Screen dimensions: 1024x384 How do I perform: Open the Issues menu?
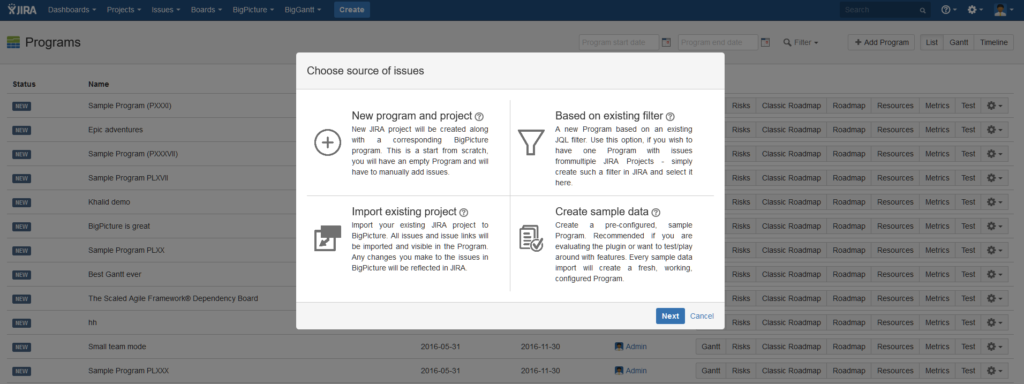[166, 10]
